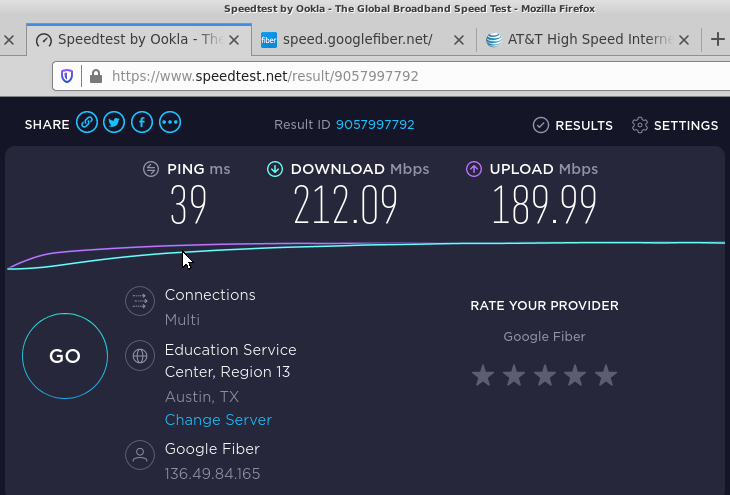730x495 pixels.
Task: Click the ping icon beside PING ms
Action: coord(151,169)
